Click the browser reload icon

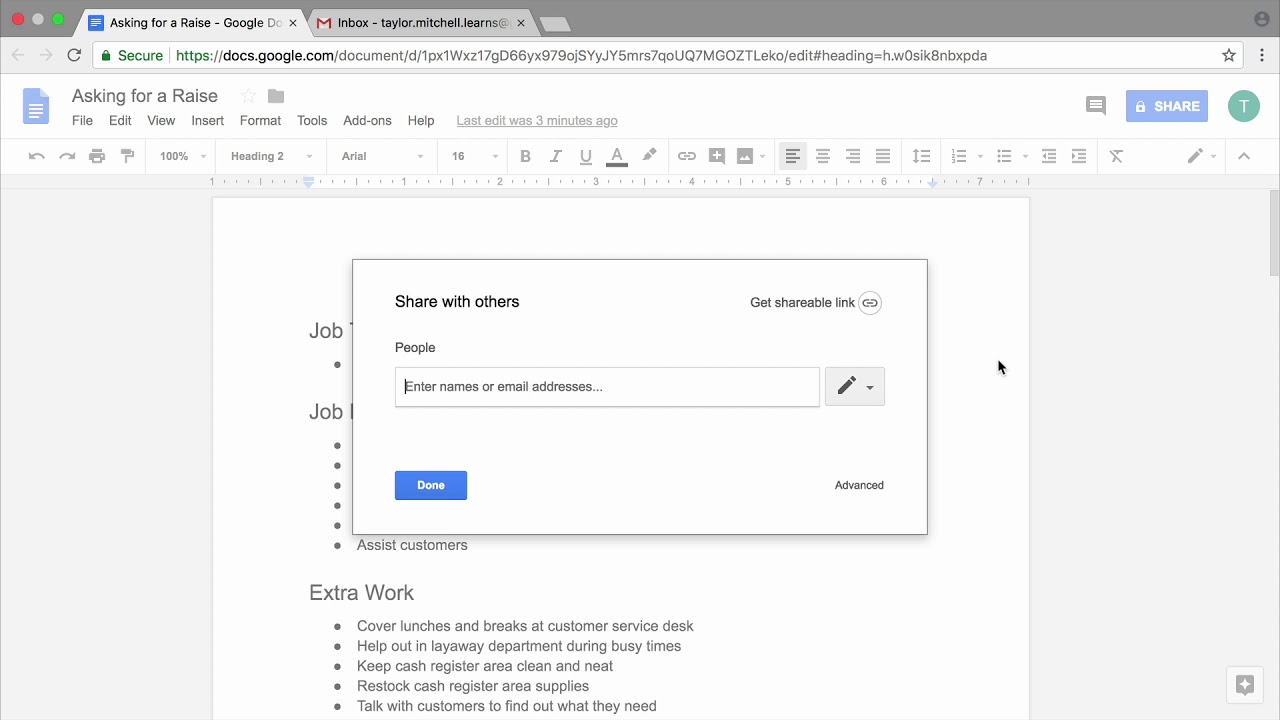coord(74,55)
